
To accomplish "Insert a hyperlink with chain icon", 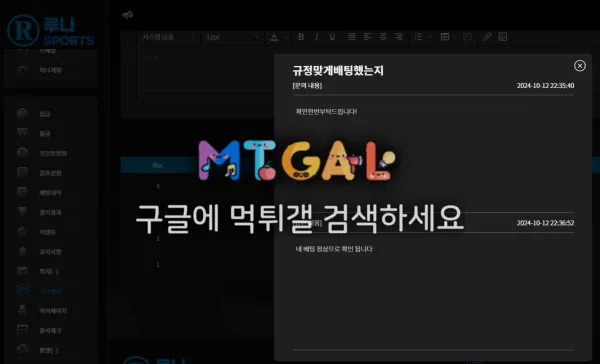I will click(x=487, y=37).
